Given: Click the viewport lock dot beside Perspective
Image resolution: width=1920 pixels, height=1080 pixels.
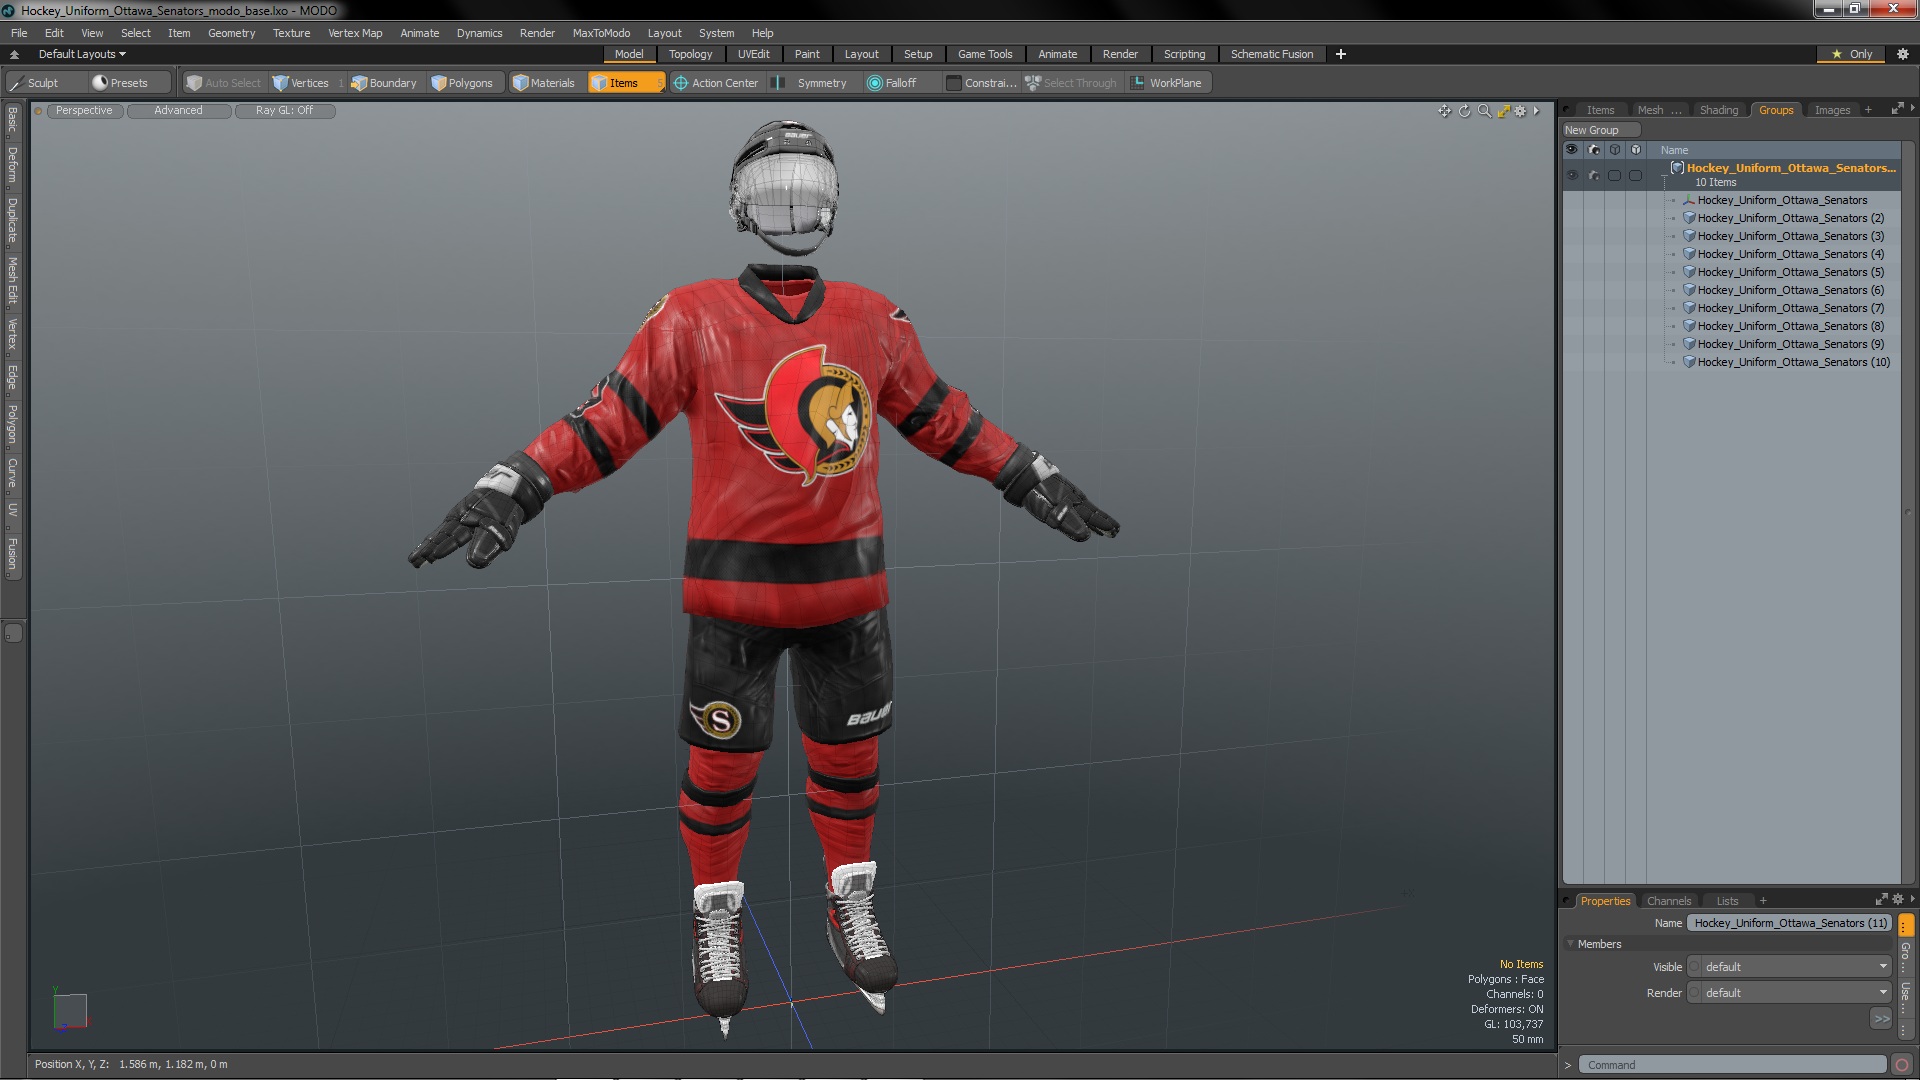Looking at the screenshot, I should coord(39,111).
